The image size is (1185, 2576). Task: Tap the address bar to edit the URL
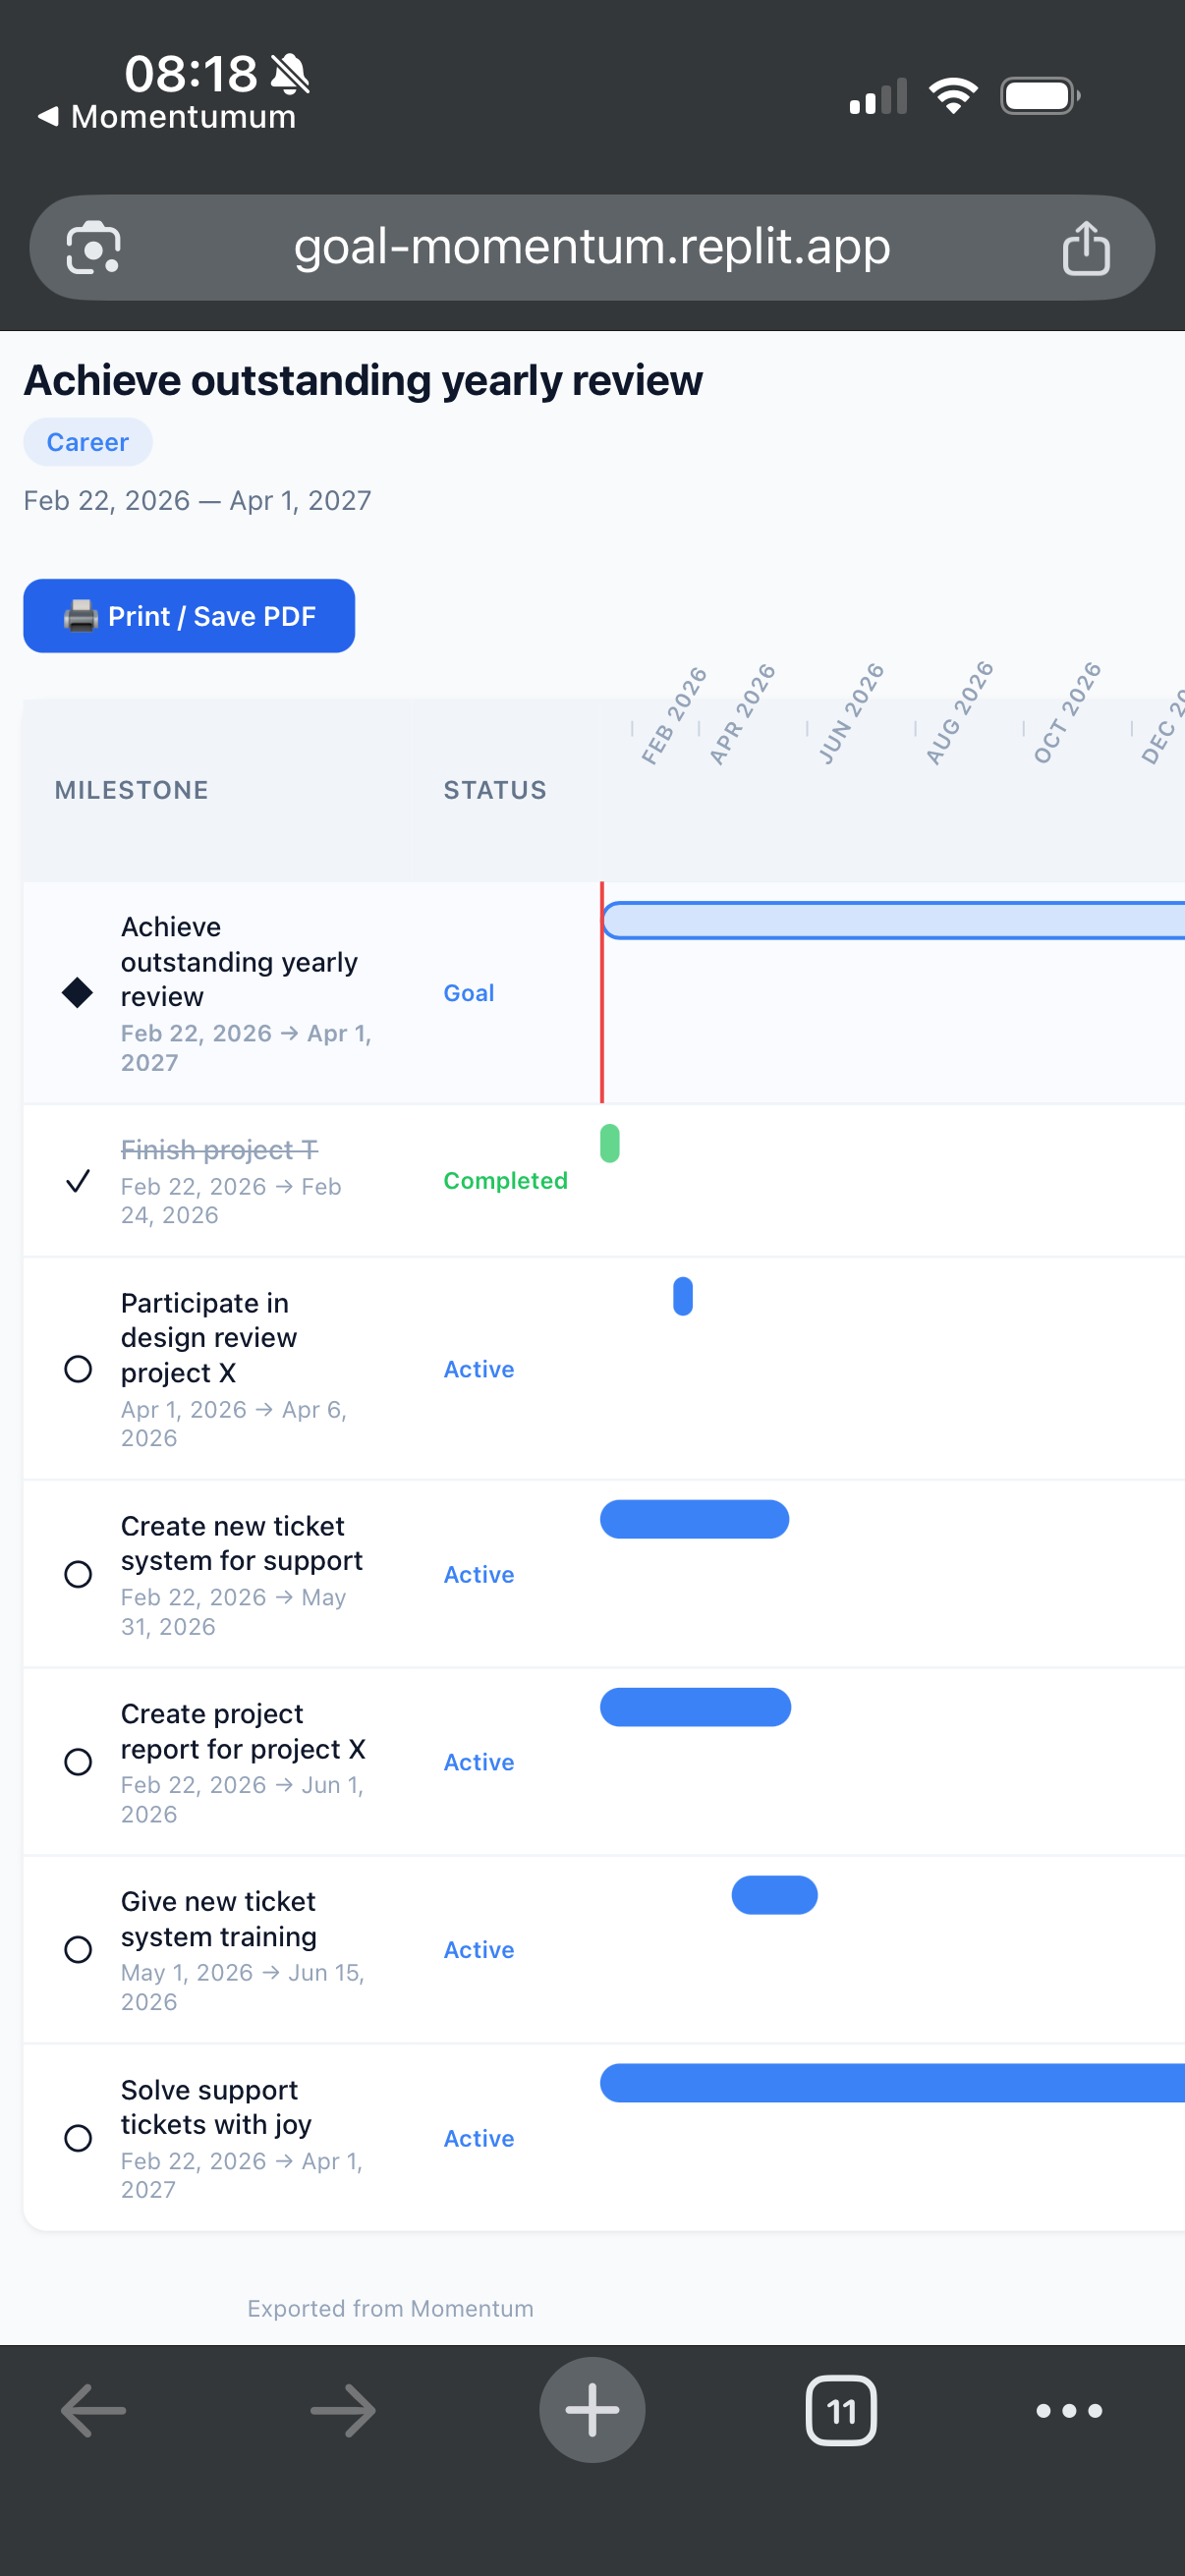coord(592,247)
